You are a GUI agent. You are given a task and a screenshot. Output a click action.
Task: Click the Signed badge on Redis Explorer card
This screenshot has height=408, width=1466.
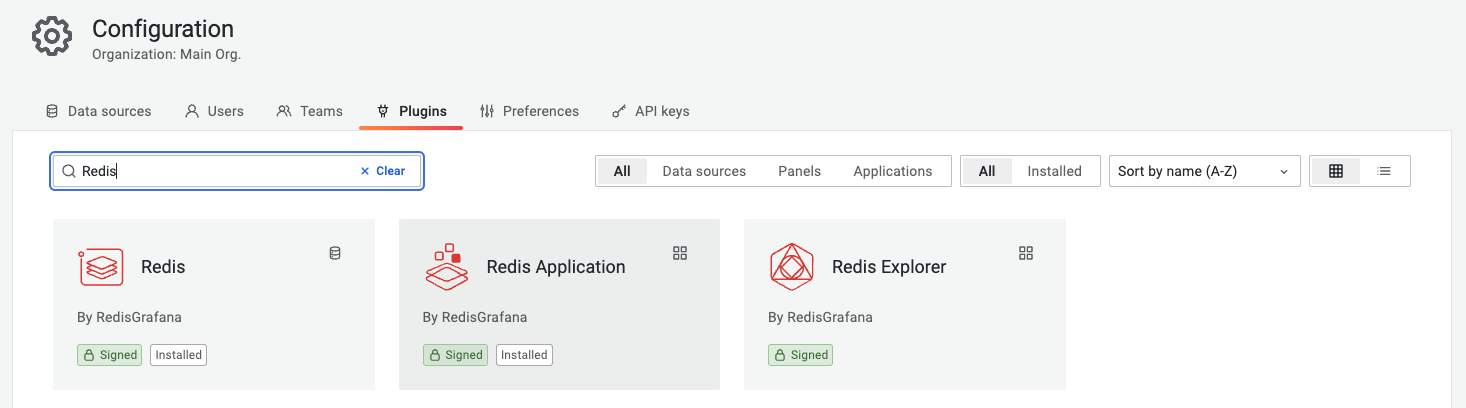[x=800, y=355]
